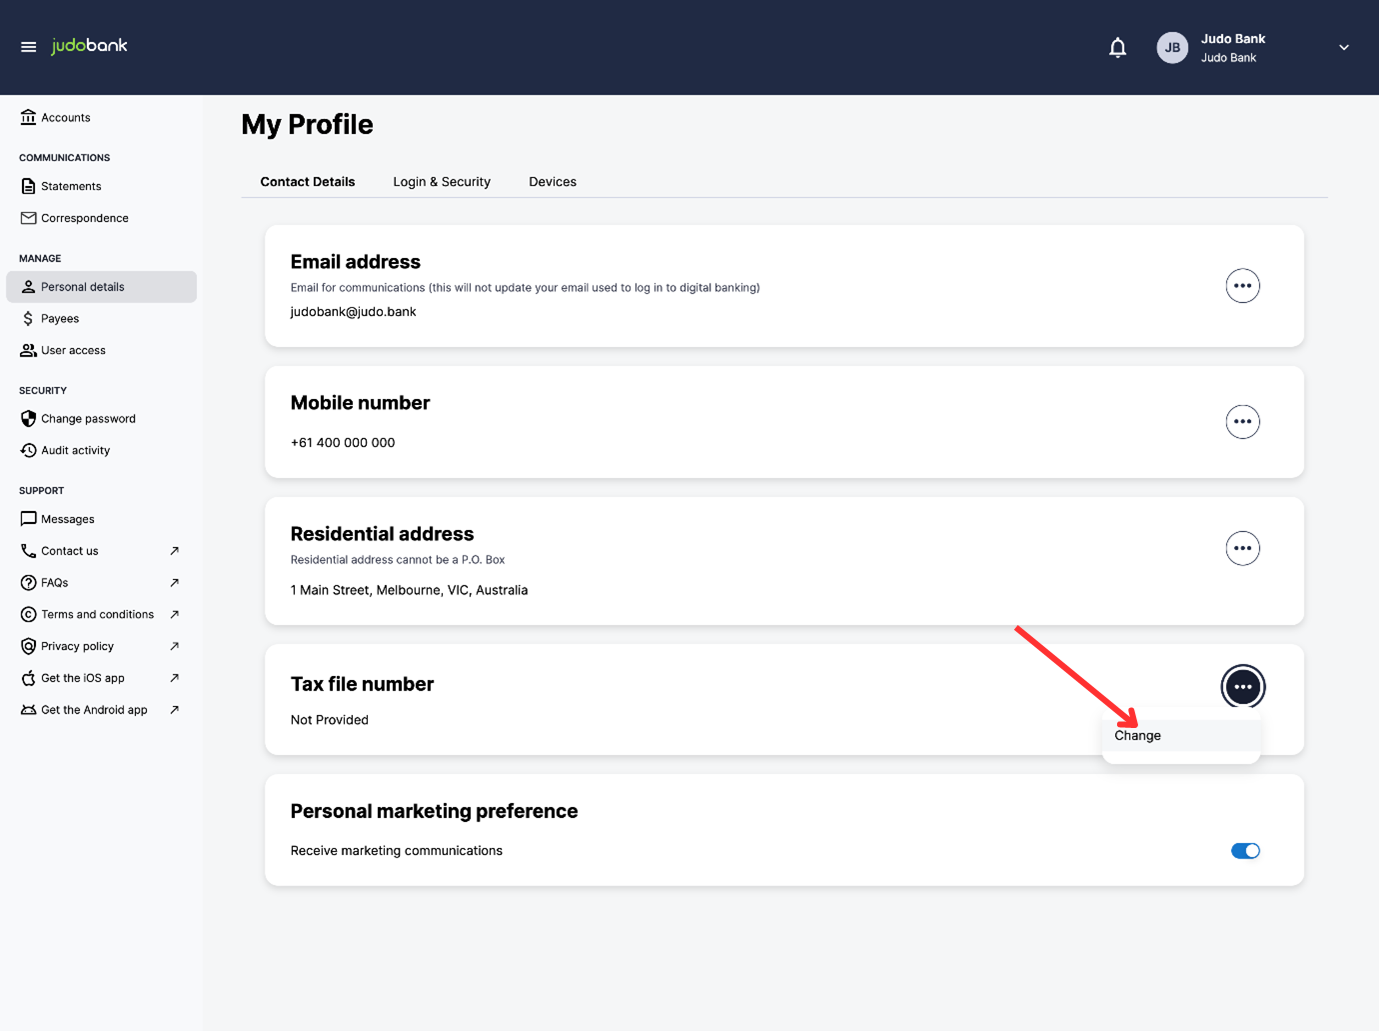Screen dimensions: 1379x1031
Task: Click the JB user avatar
Action: point(1172,47)
